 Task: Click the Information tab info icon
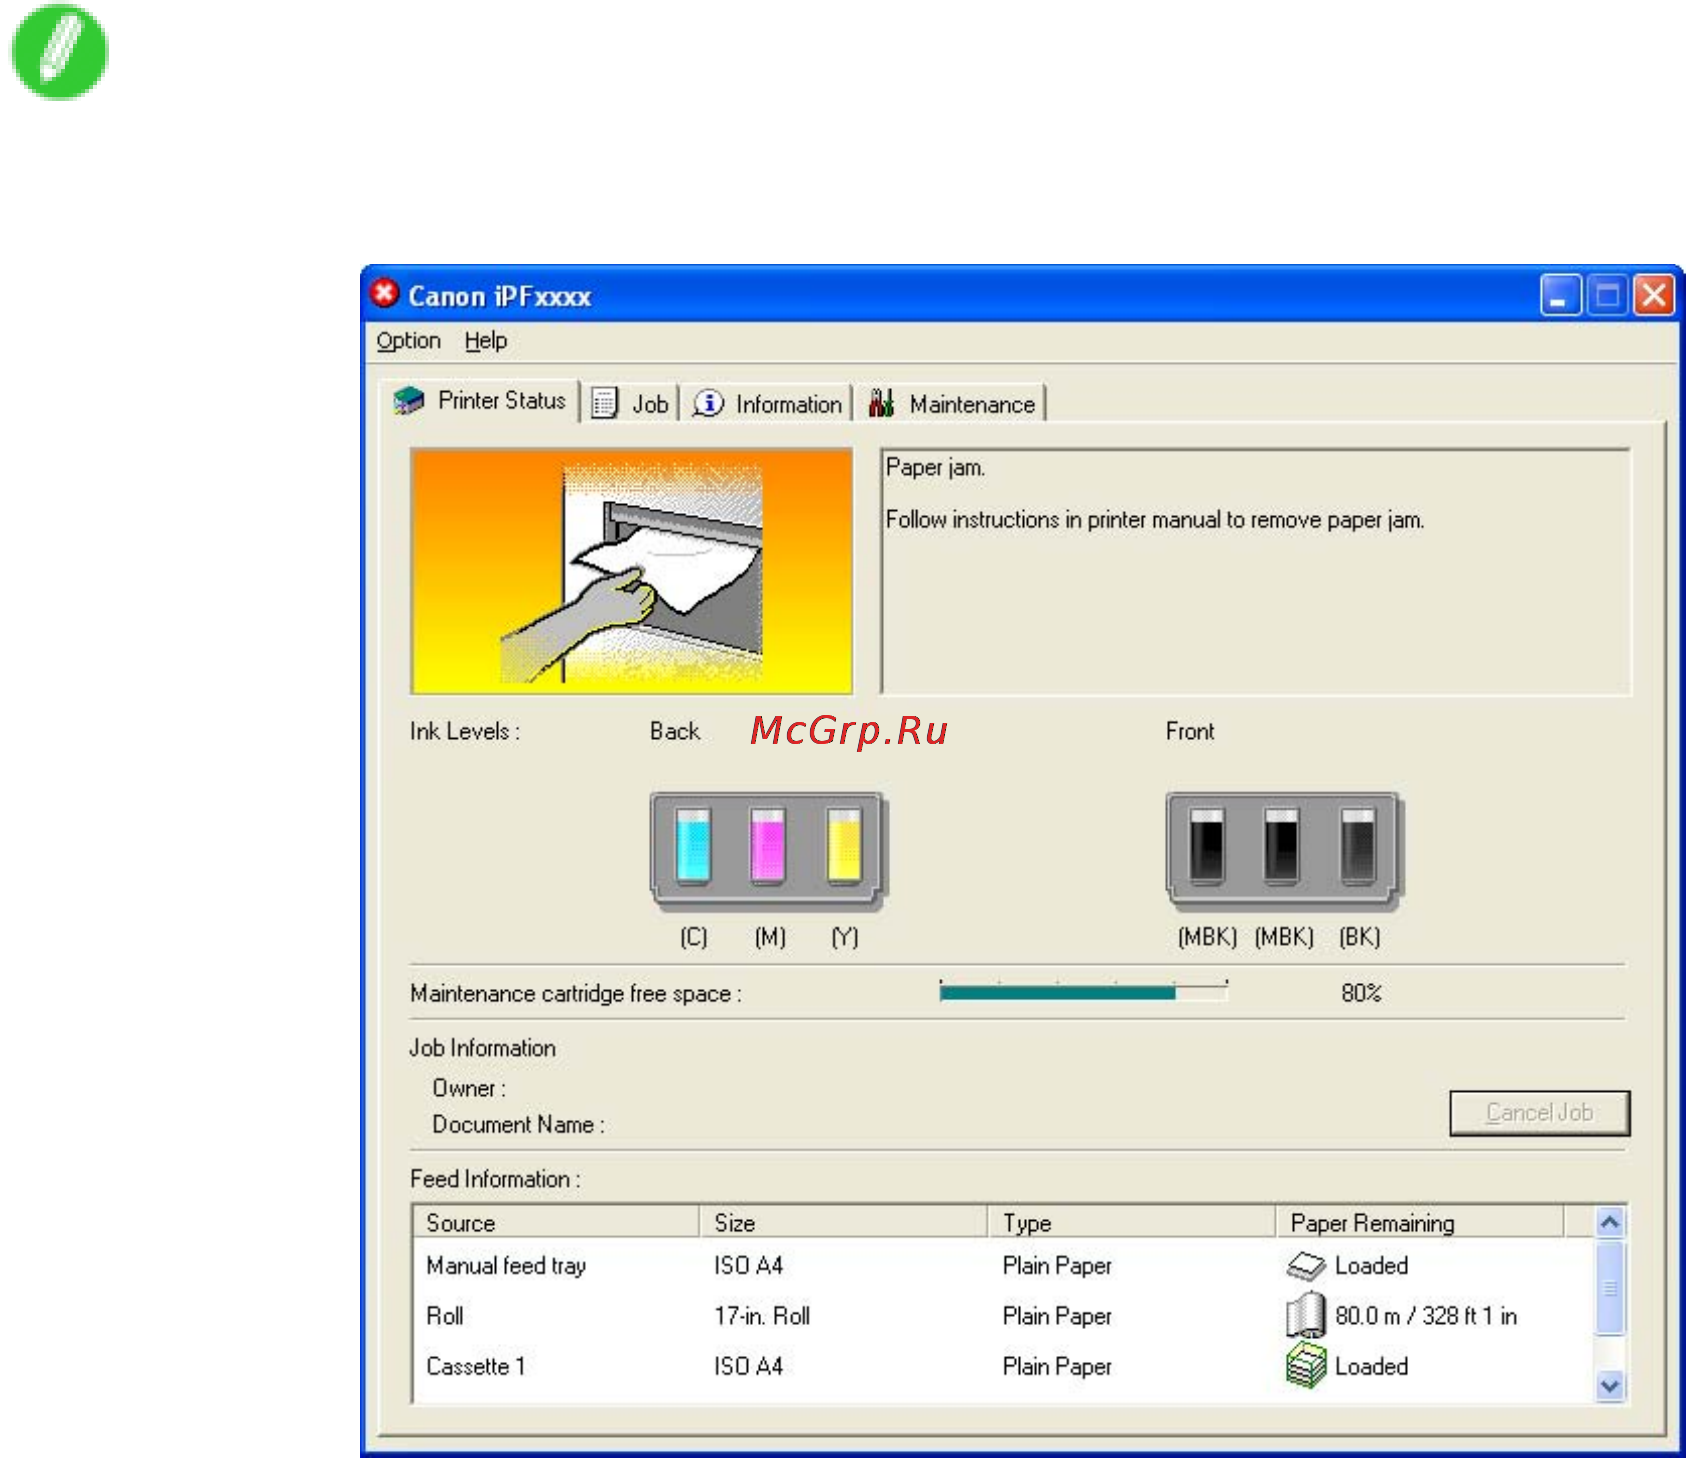point(708,403)
